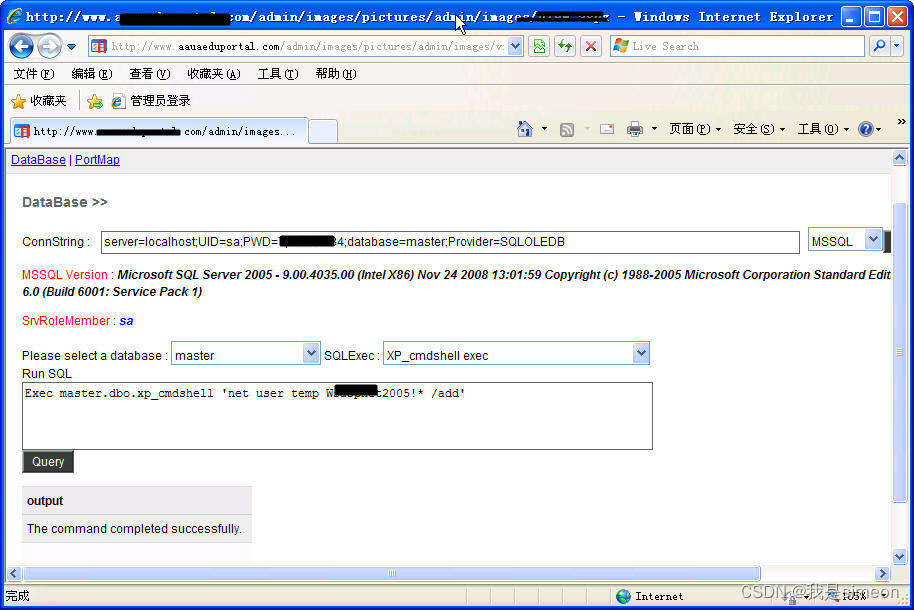The image size is (914, 610).
Task: Add to favorites bar star icon
Action: [x=94, y=101]
